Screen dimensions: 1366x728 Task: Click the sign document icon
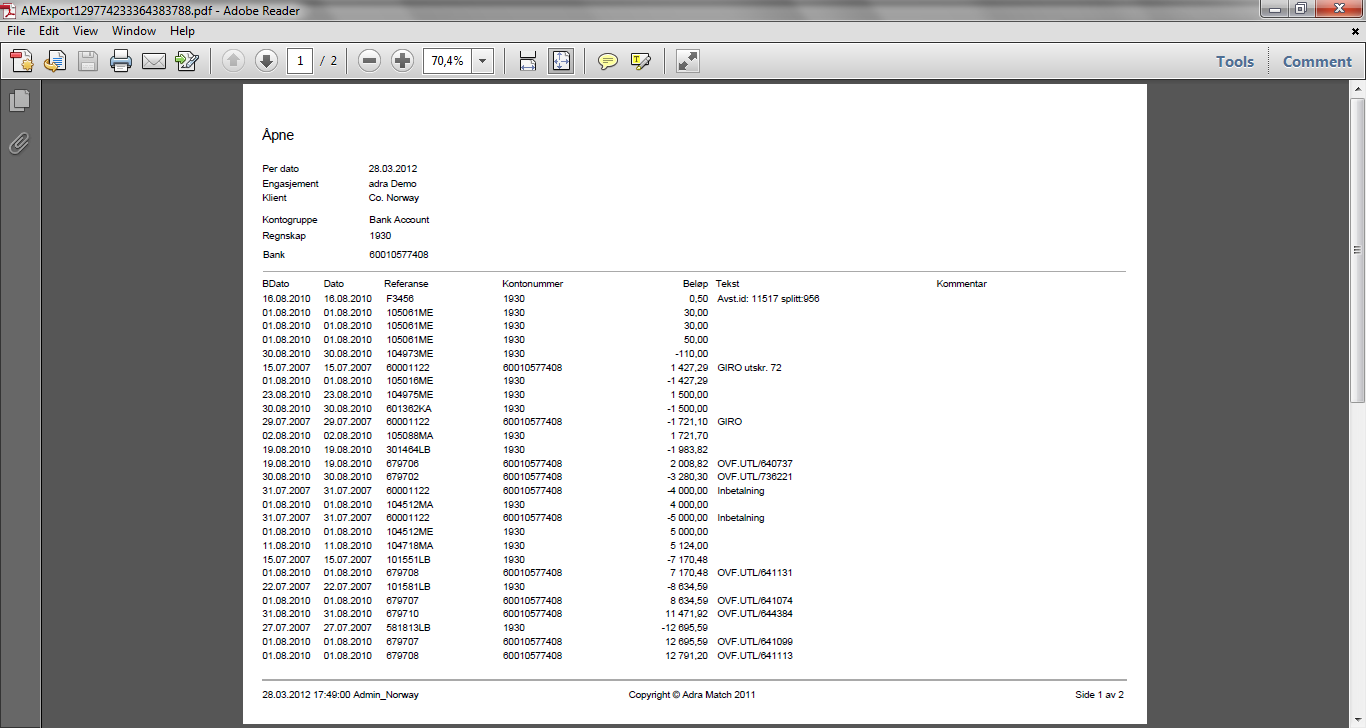(186, 61)
